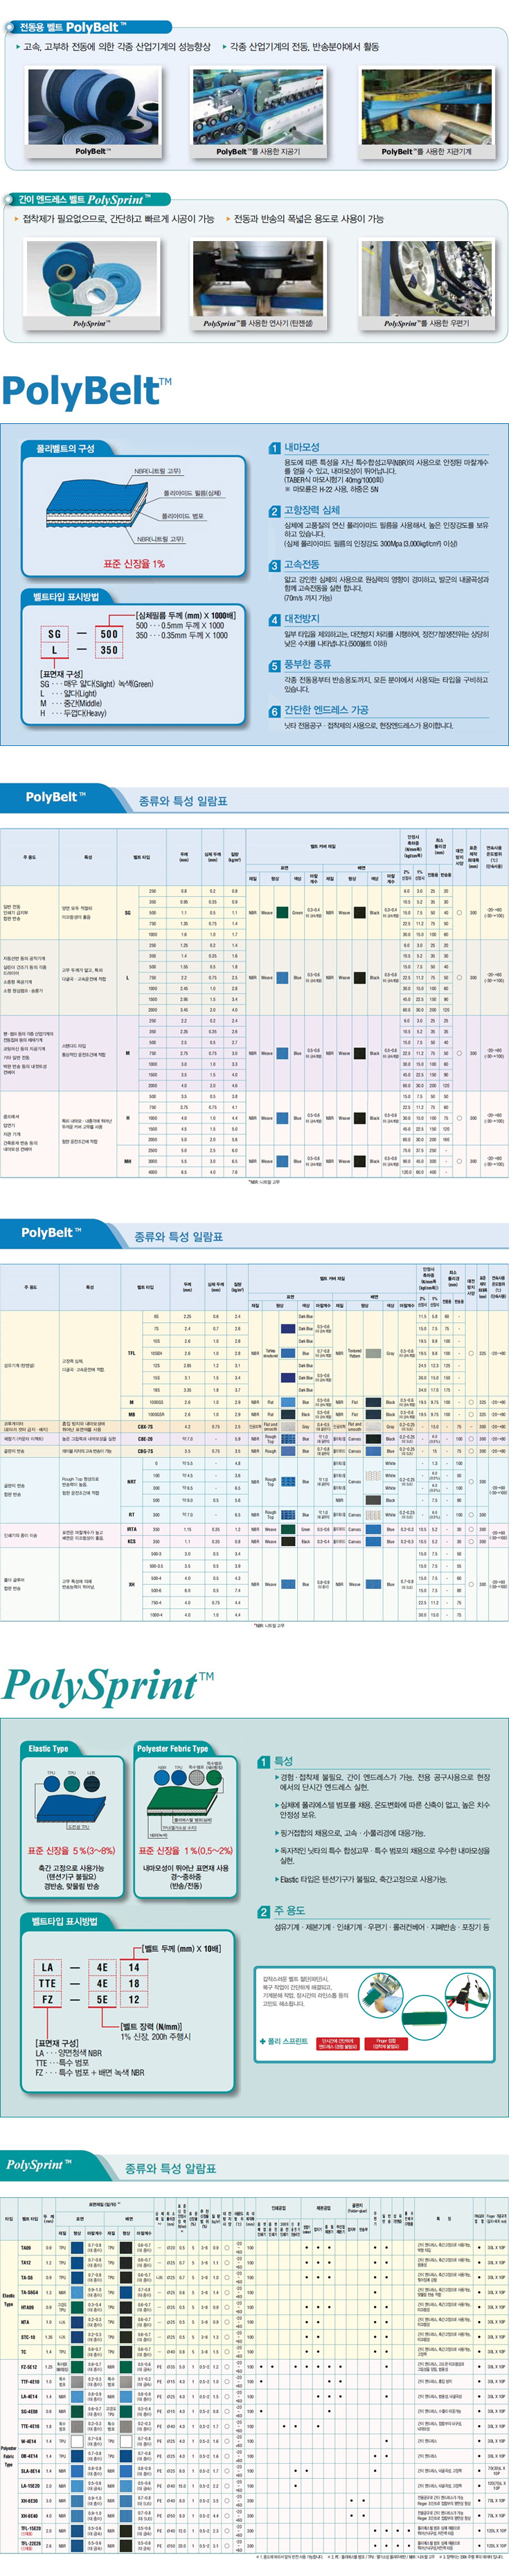This screenshot has width=509, height=2576.
Task: Click the green color swatch in SG table row
Action: tap(282, 912)
